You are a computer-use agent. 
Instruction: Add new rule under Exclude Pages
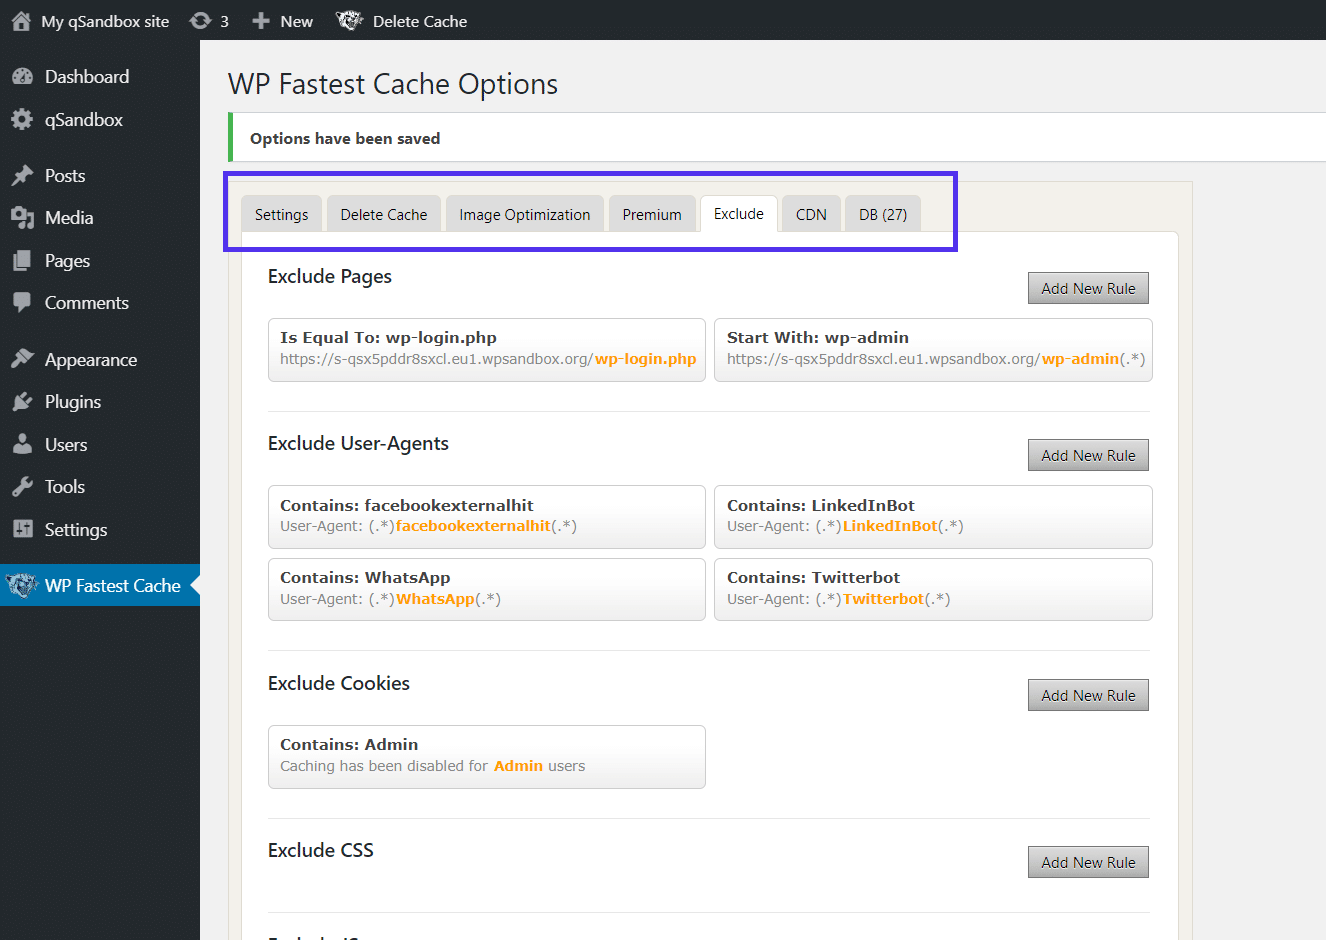pos(1088,288)
